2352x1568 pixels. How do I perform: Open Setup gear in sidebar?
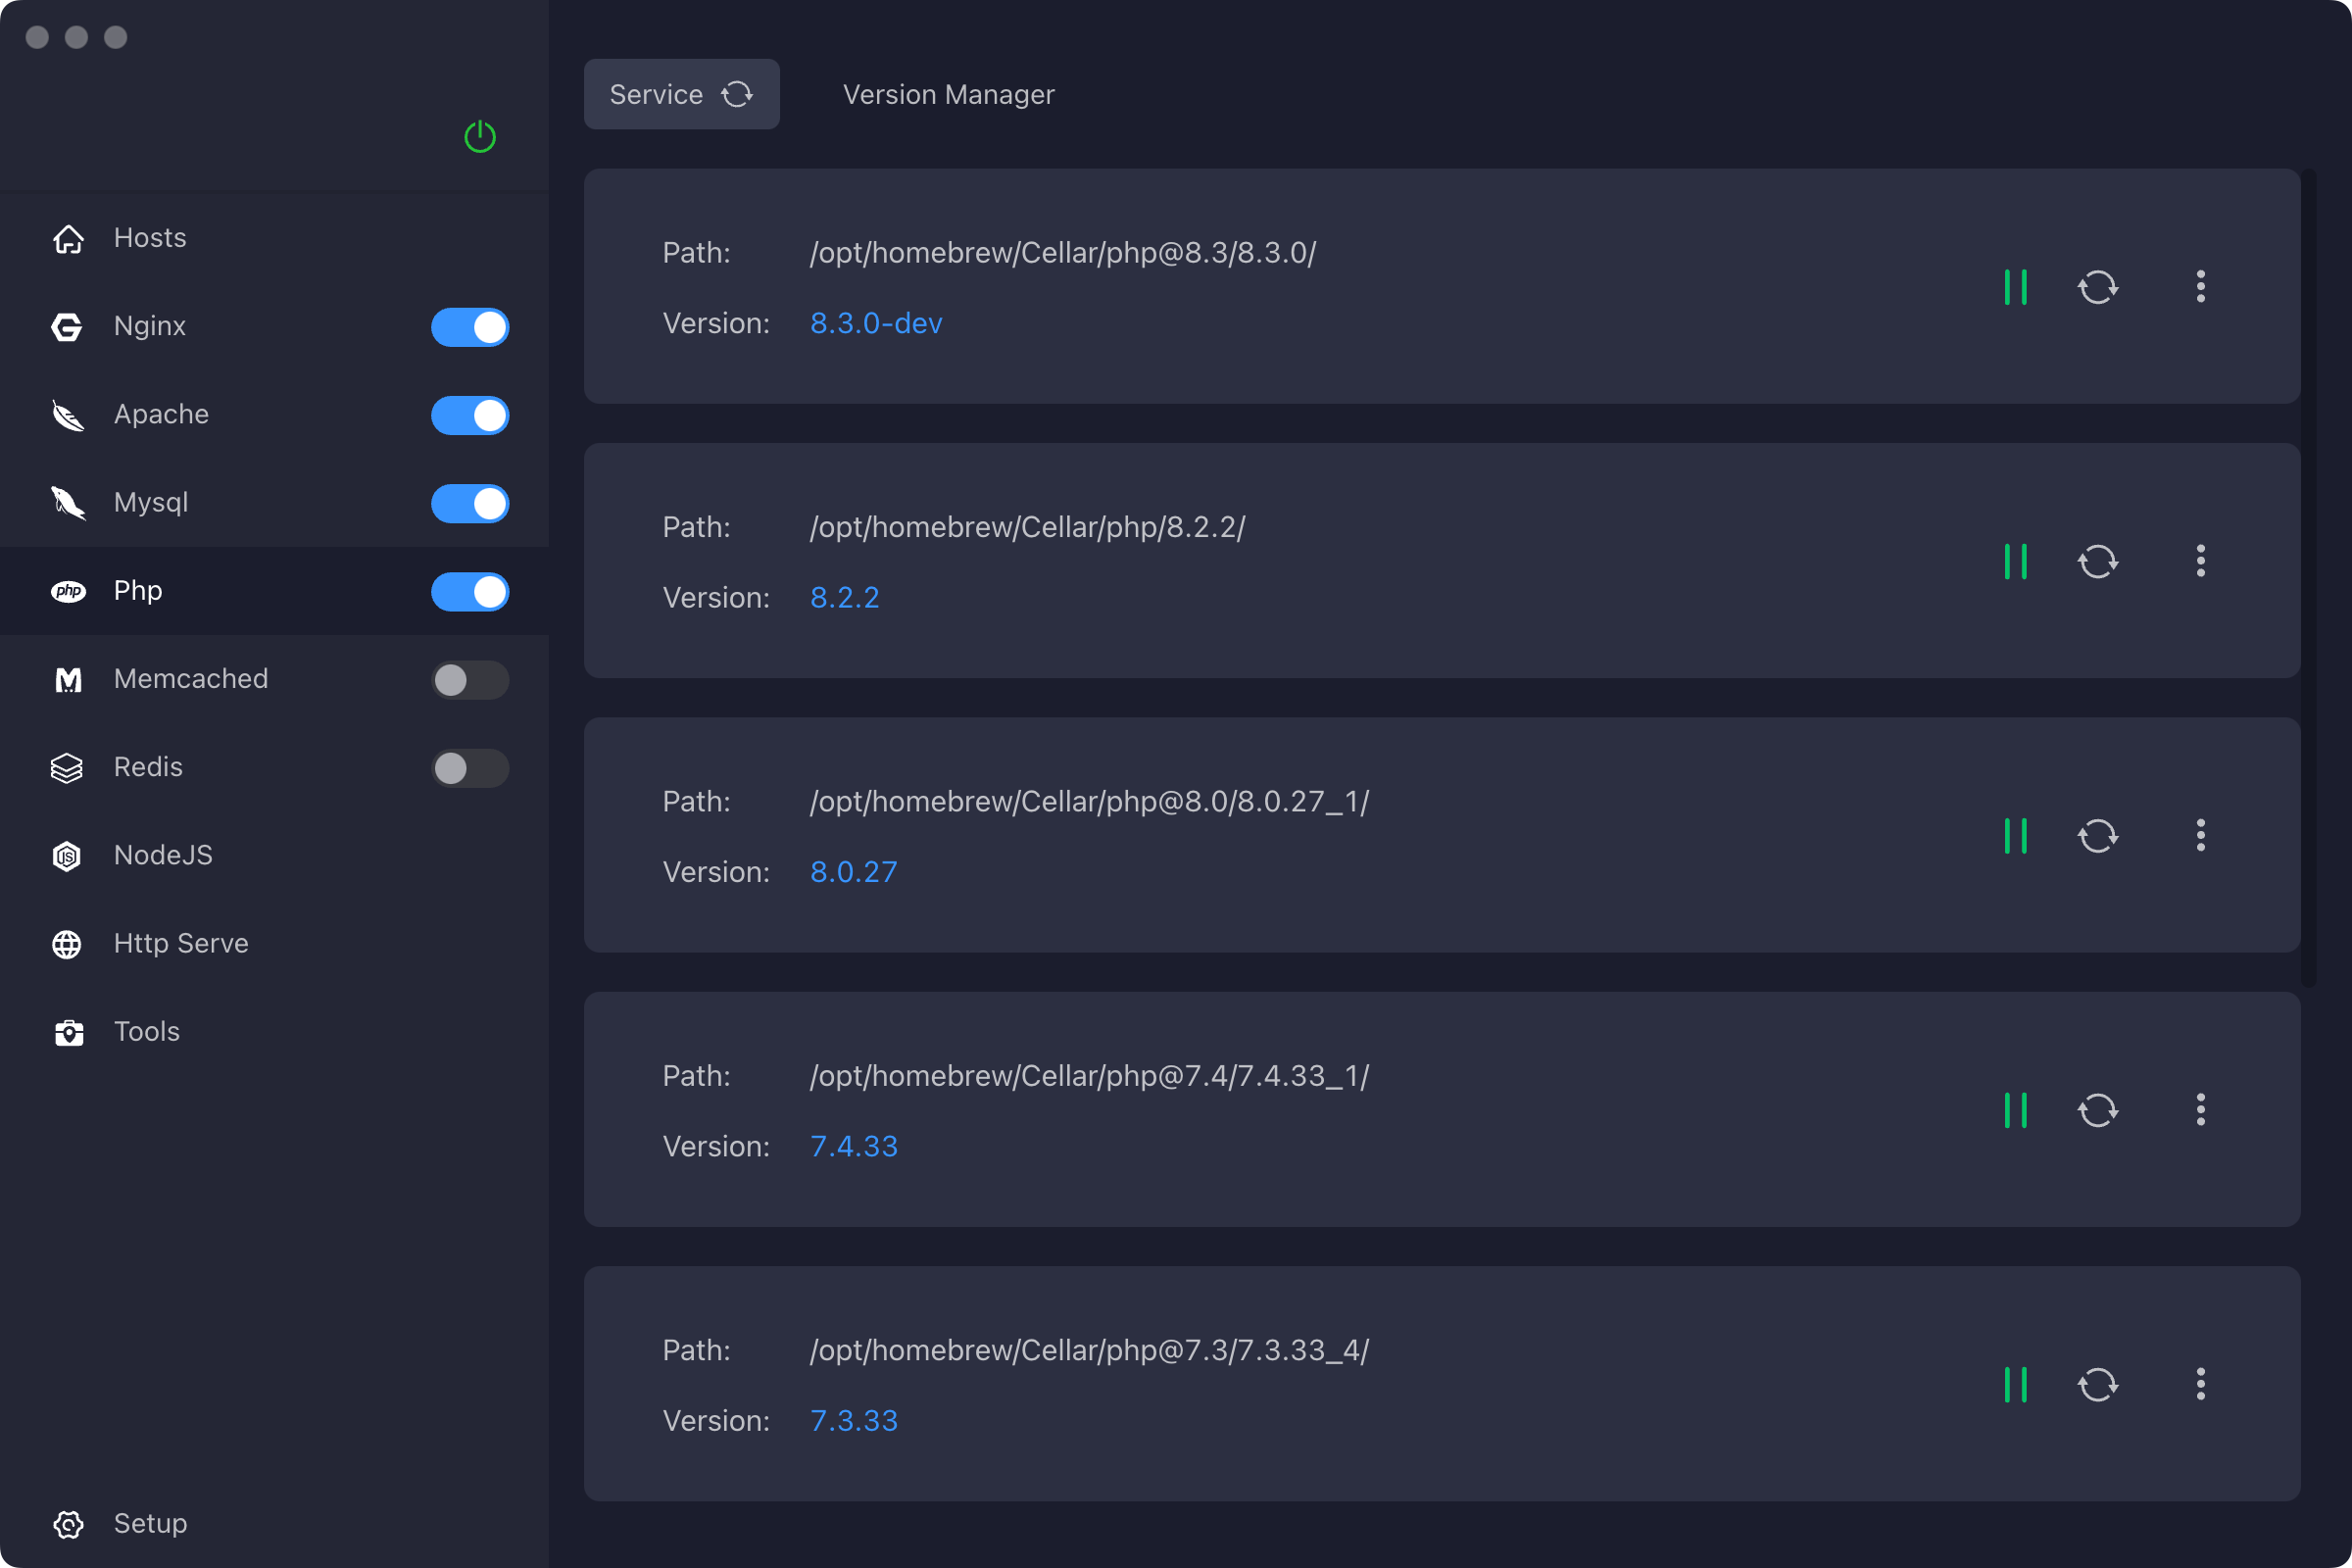[x=69, y=1523]
